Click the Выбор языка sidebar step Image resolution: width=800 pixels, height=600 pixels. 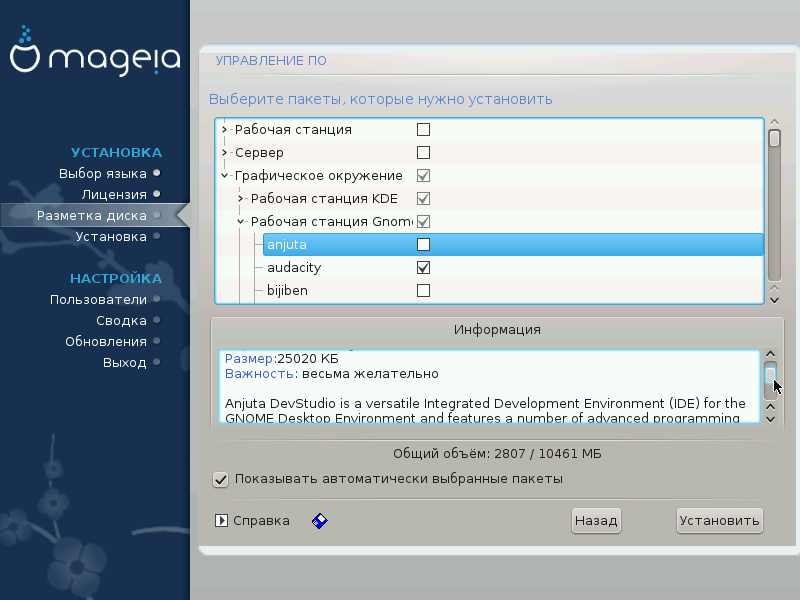[x=103, y=173]
